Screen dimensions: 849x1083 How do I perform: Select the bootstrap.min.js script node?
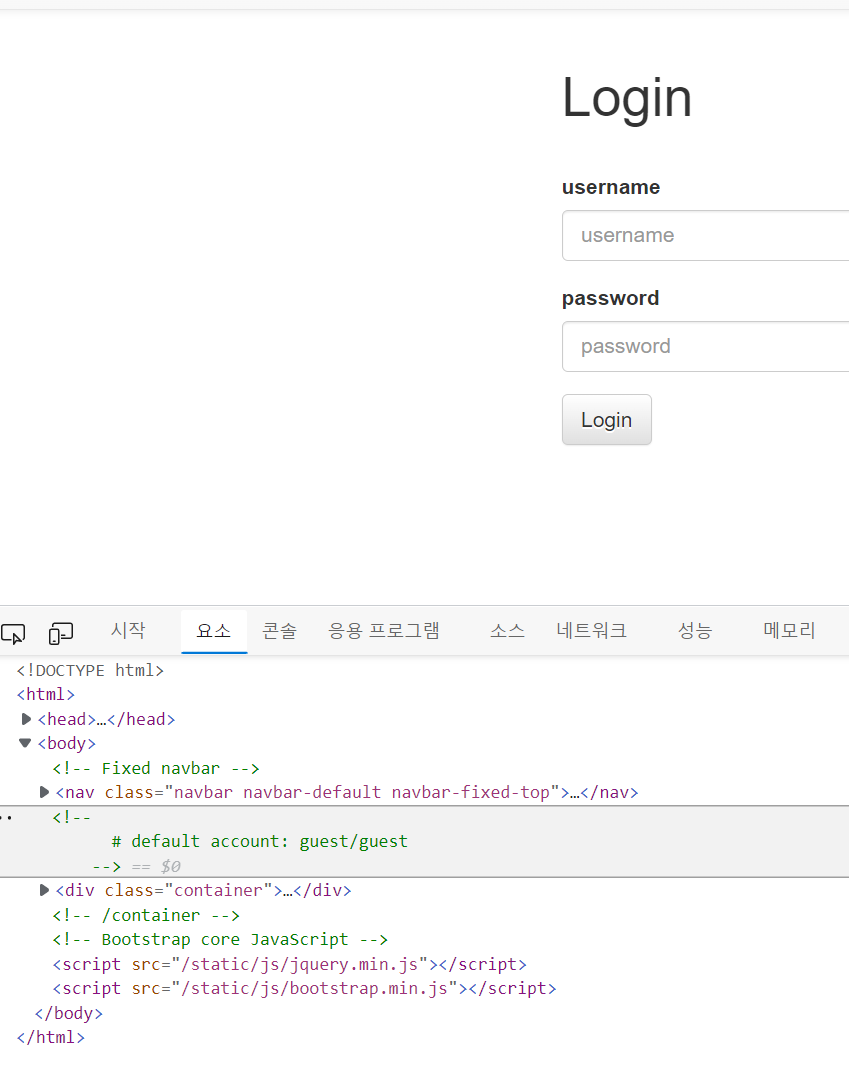305,988
